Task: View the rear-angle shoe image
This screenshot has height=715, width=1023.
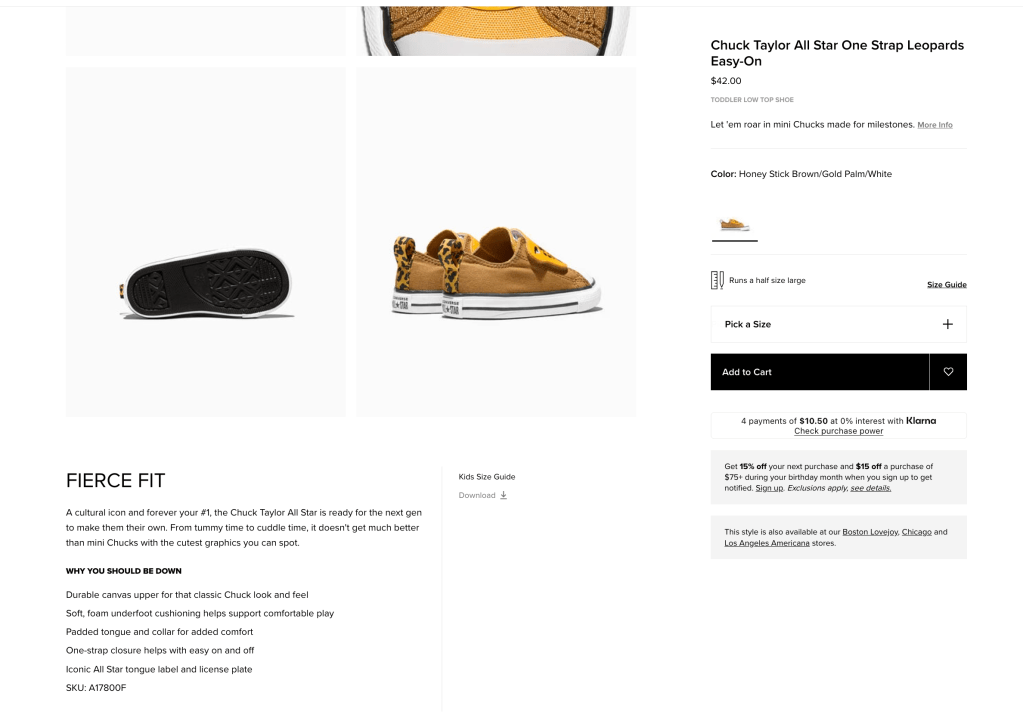Action: click(x=496, y=242)
